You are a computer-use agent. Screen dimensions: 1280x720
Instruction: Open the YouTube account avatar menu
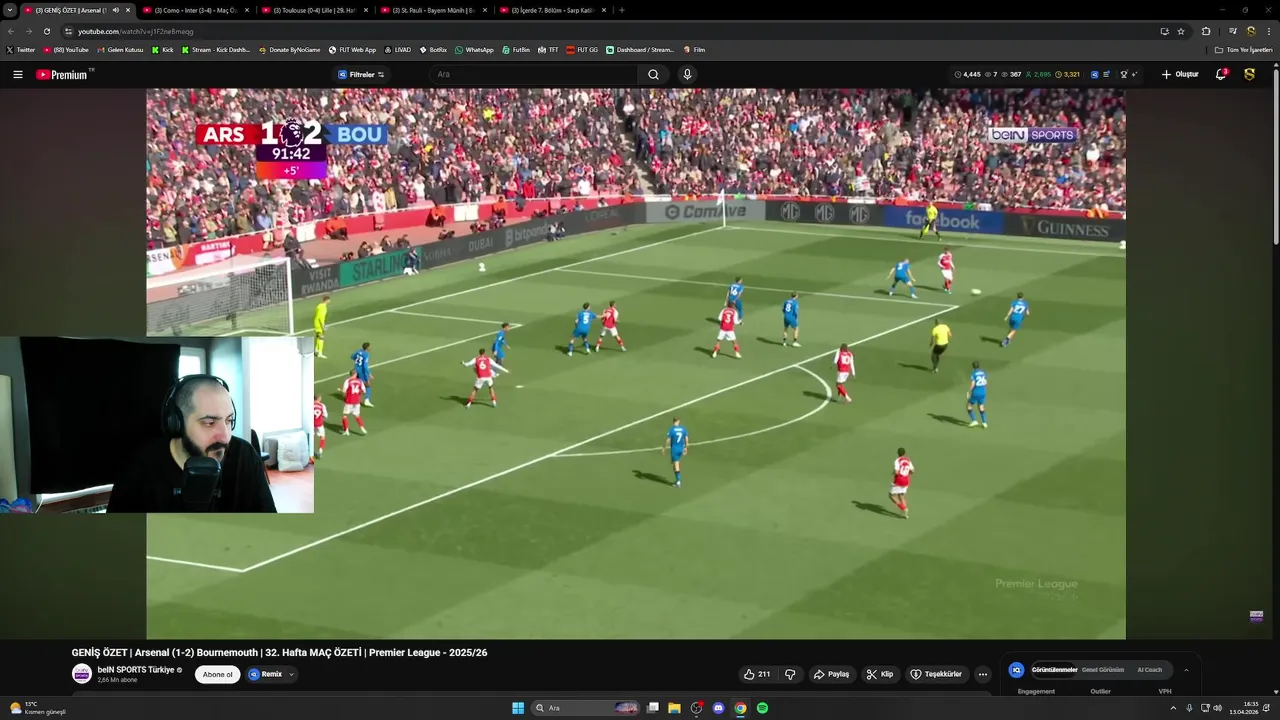point(1250,74)
